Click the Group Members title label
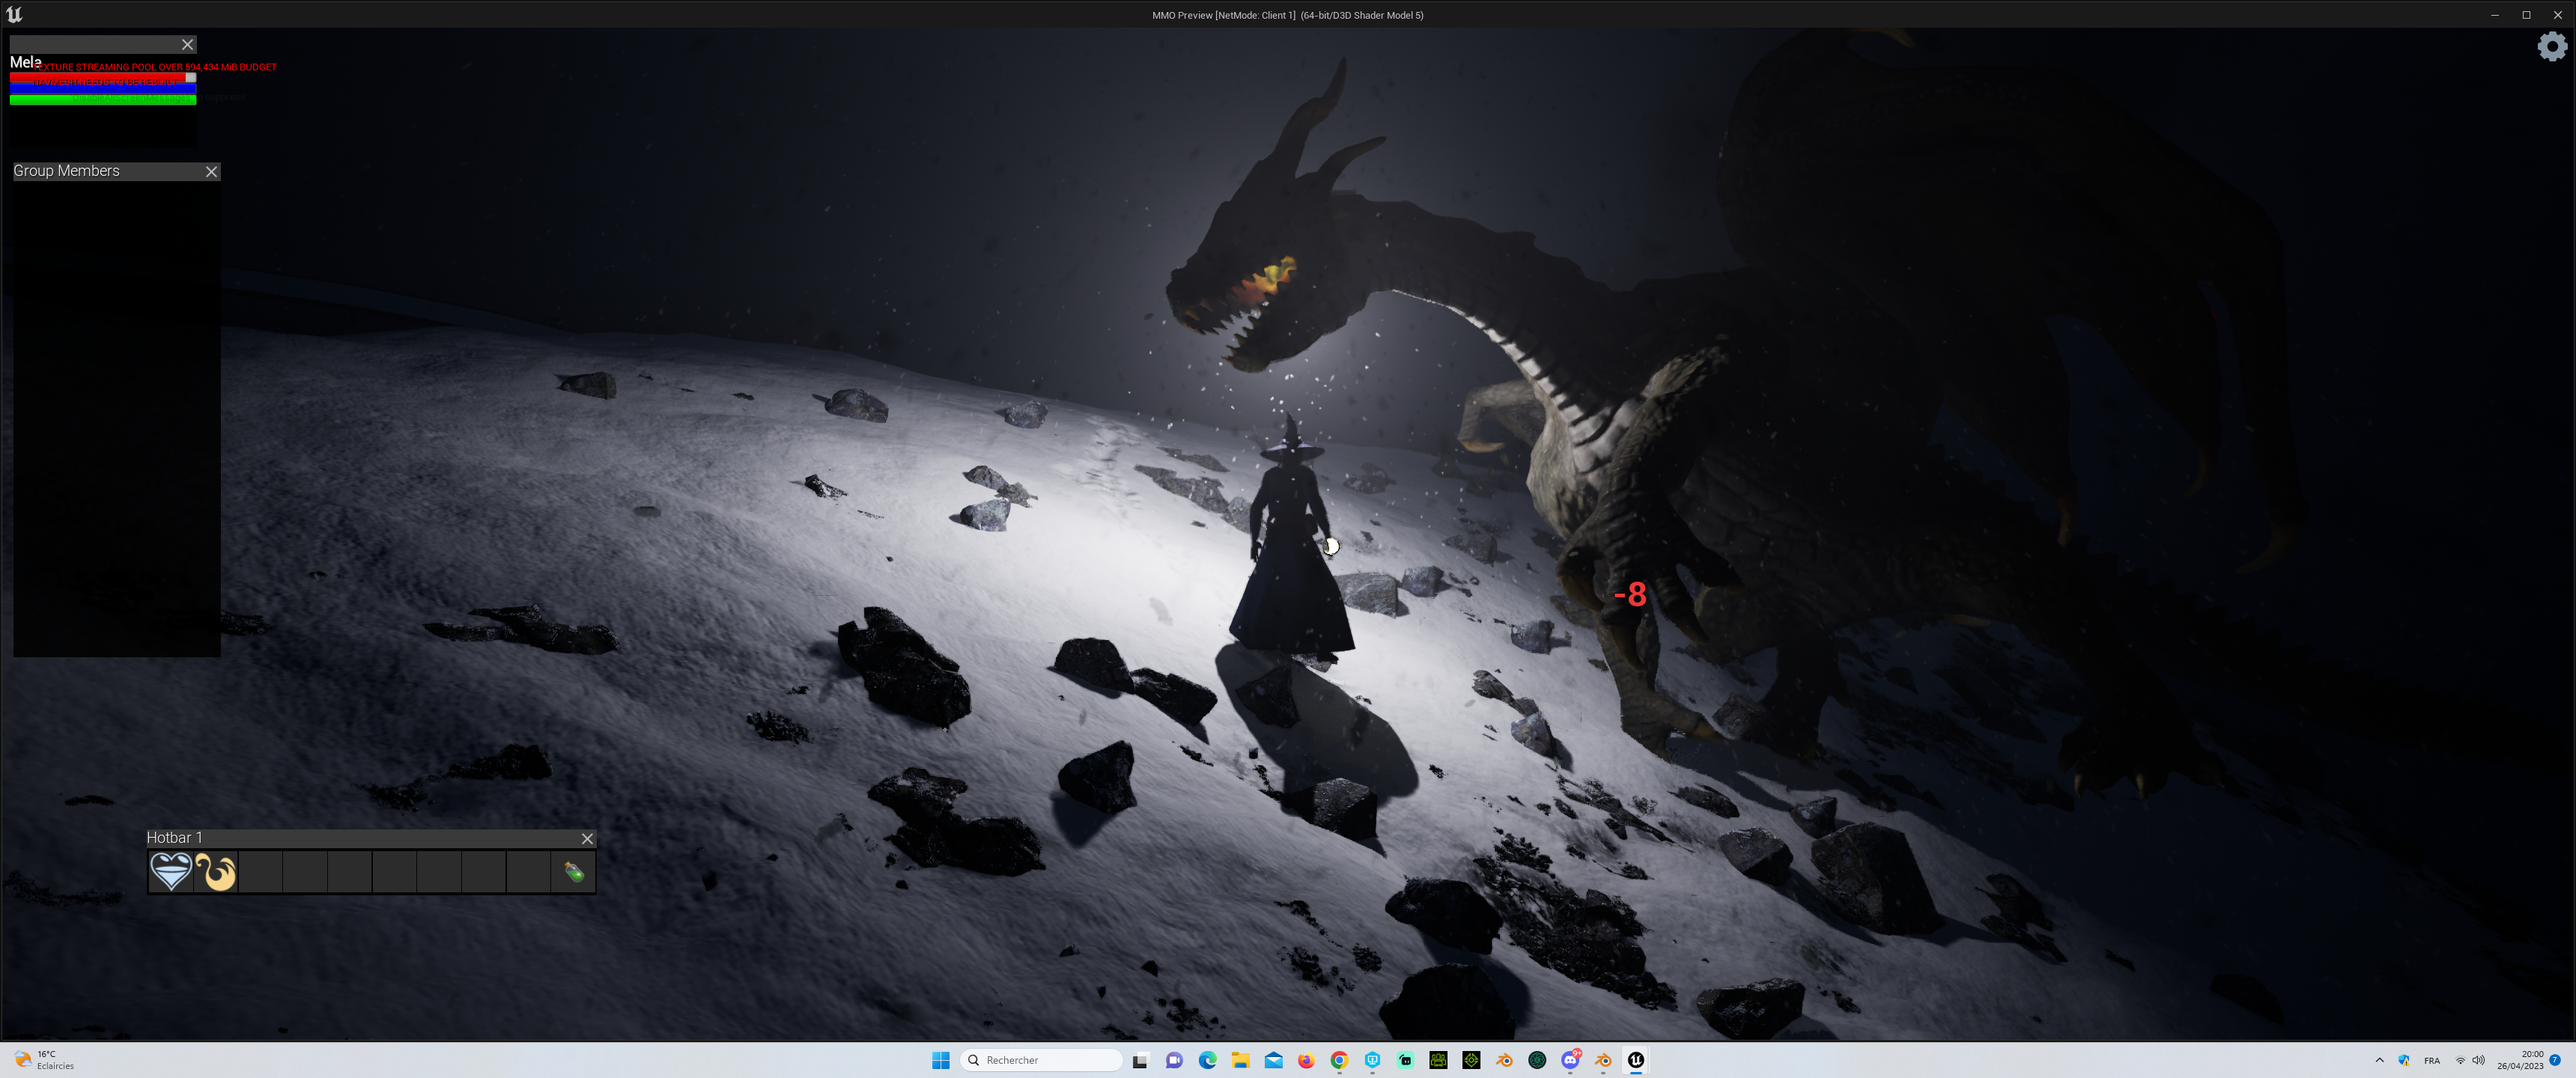2576x1078 pixels. tap(66, 171)
